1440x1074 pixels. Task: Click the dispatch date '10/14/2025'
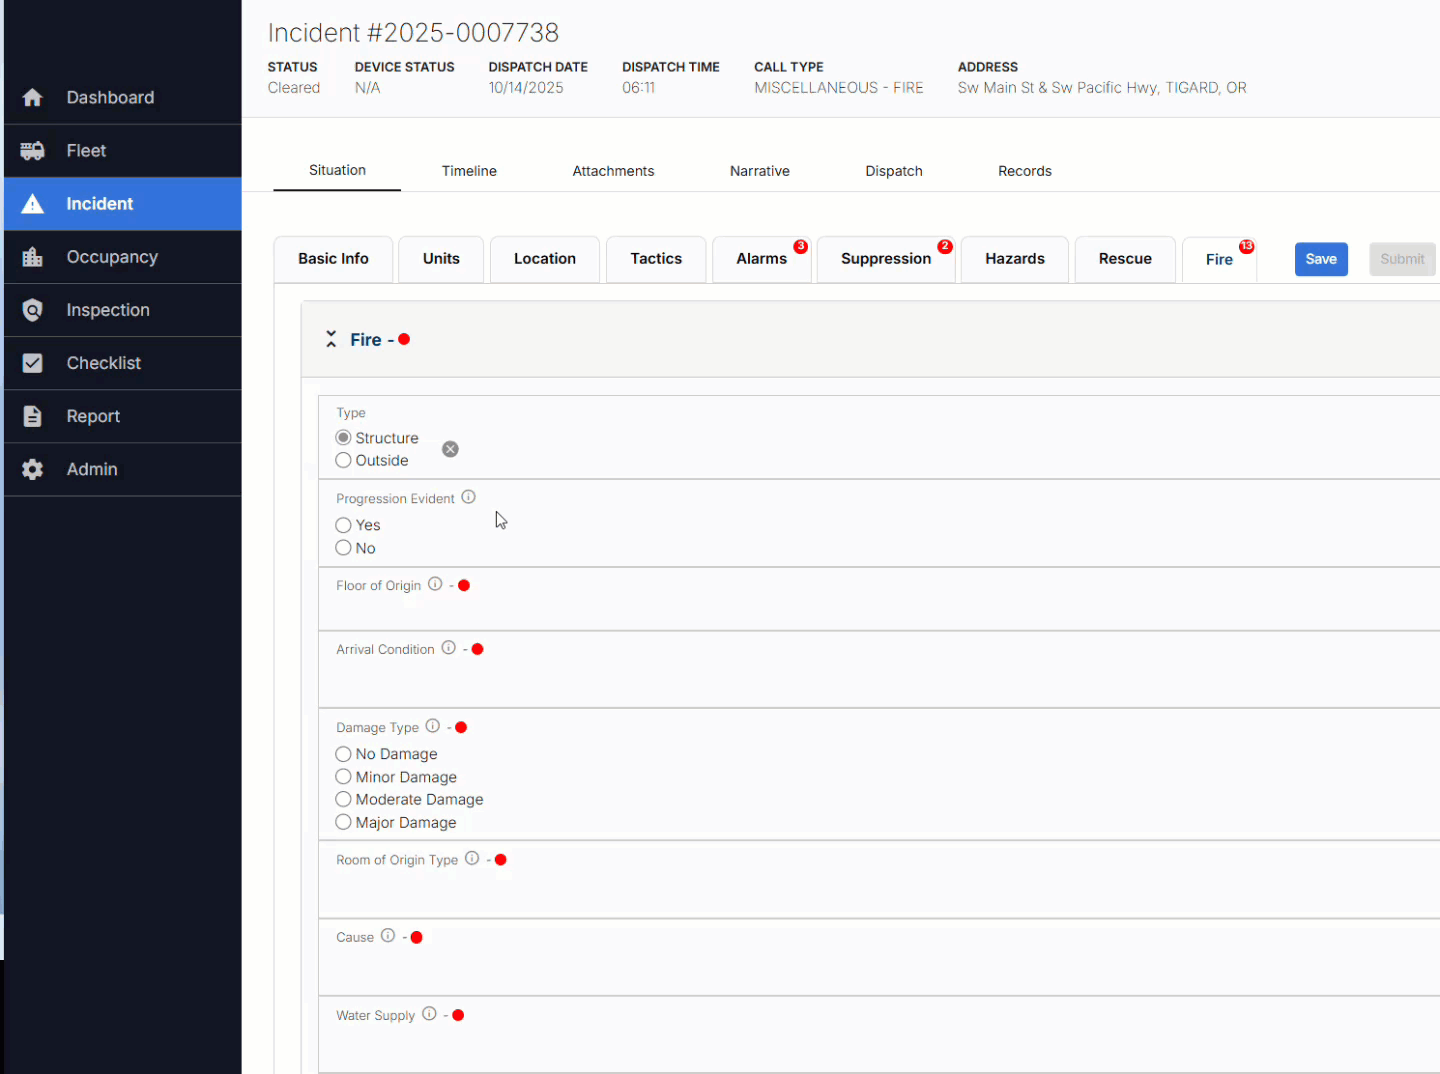pos(526,88)
